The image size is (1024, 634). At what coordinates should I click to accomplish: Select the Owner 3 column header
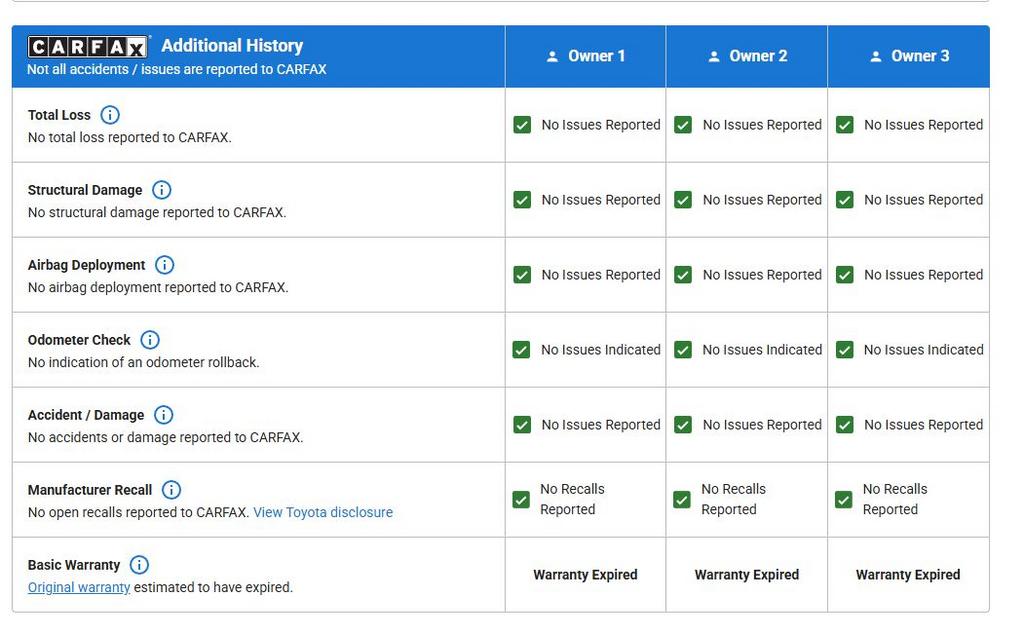[909, 56]
